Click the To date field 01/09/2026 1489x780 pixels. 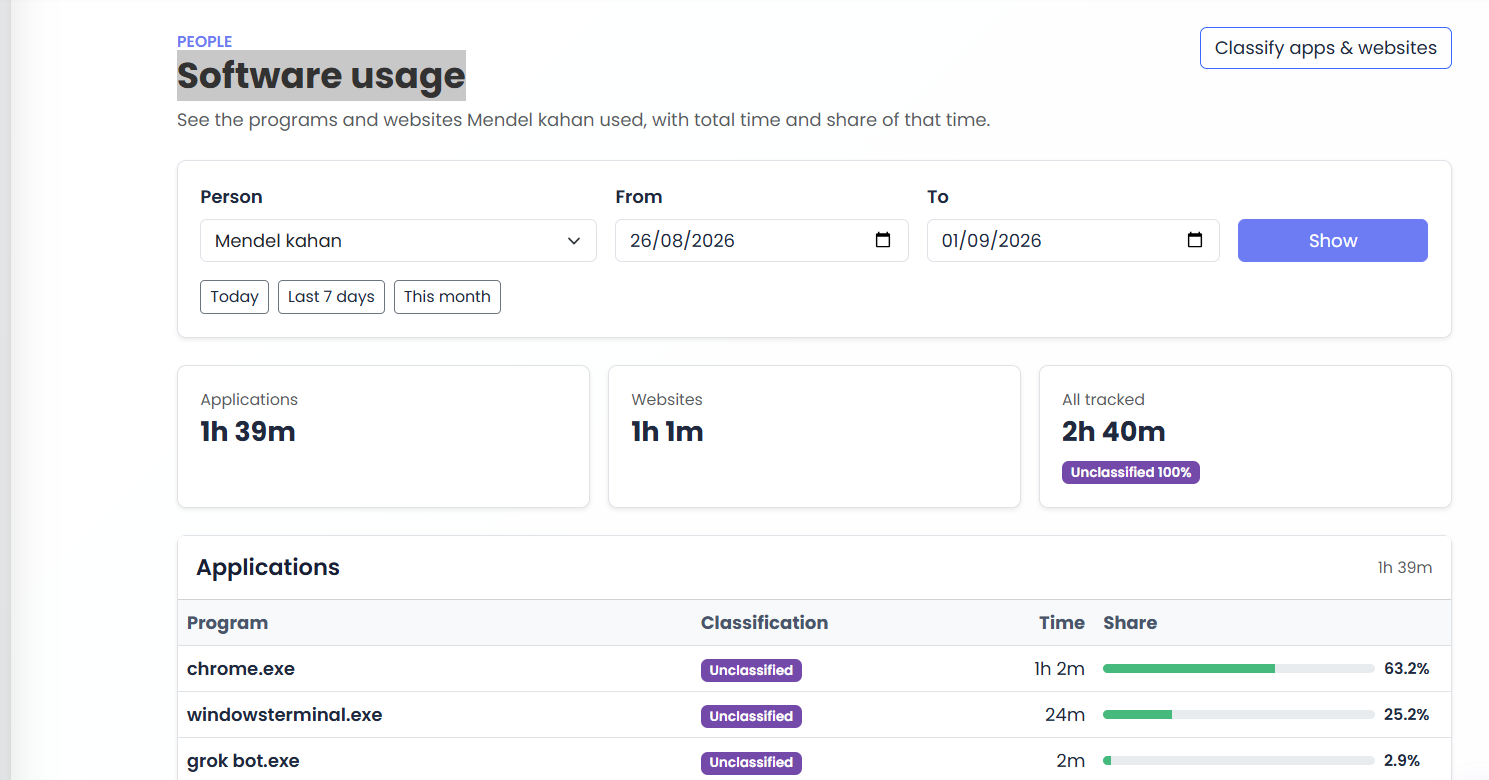click(1073, 241)
